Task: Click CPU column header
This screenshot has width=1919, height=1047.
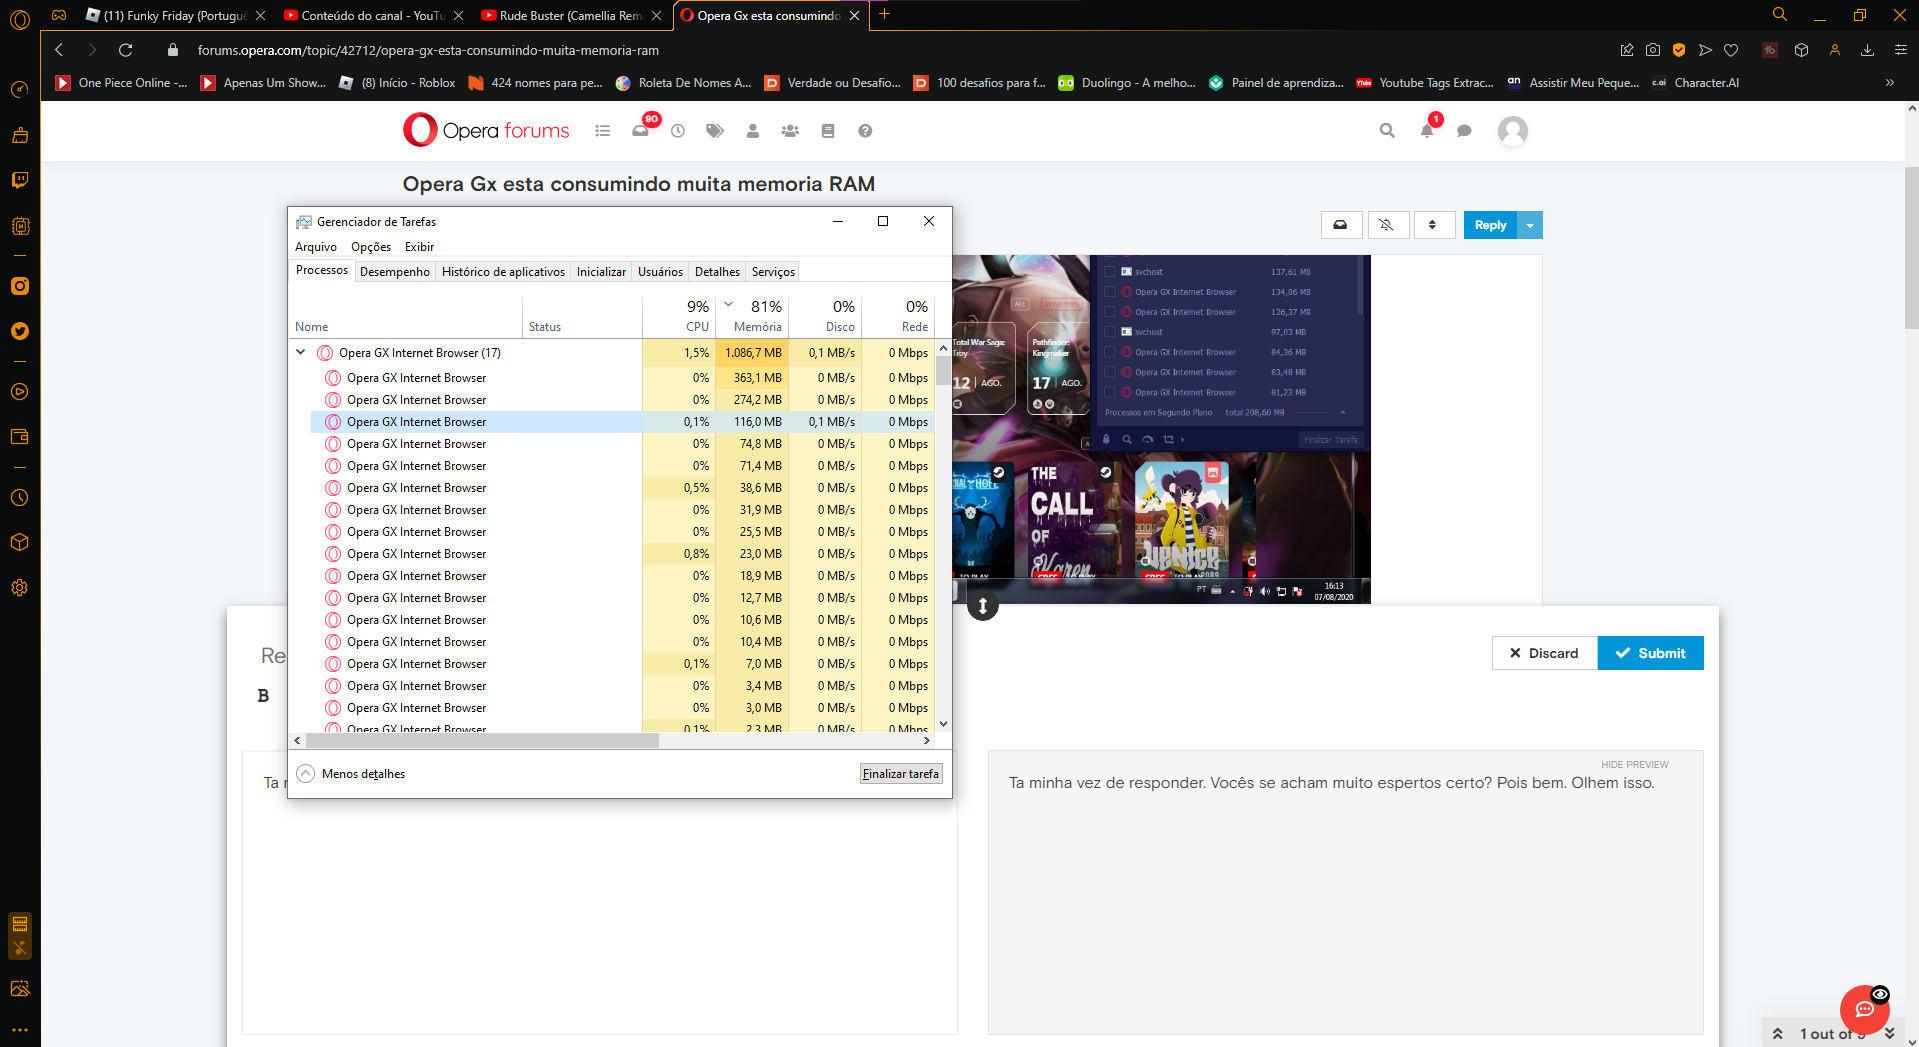Action: pyautogui.click(x=679, y=315)
